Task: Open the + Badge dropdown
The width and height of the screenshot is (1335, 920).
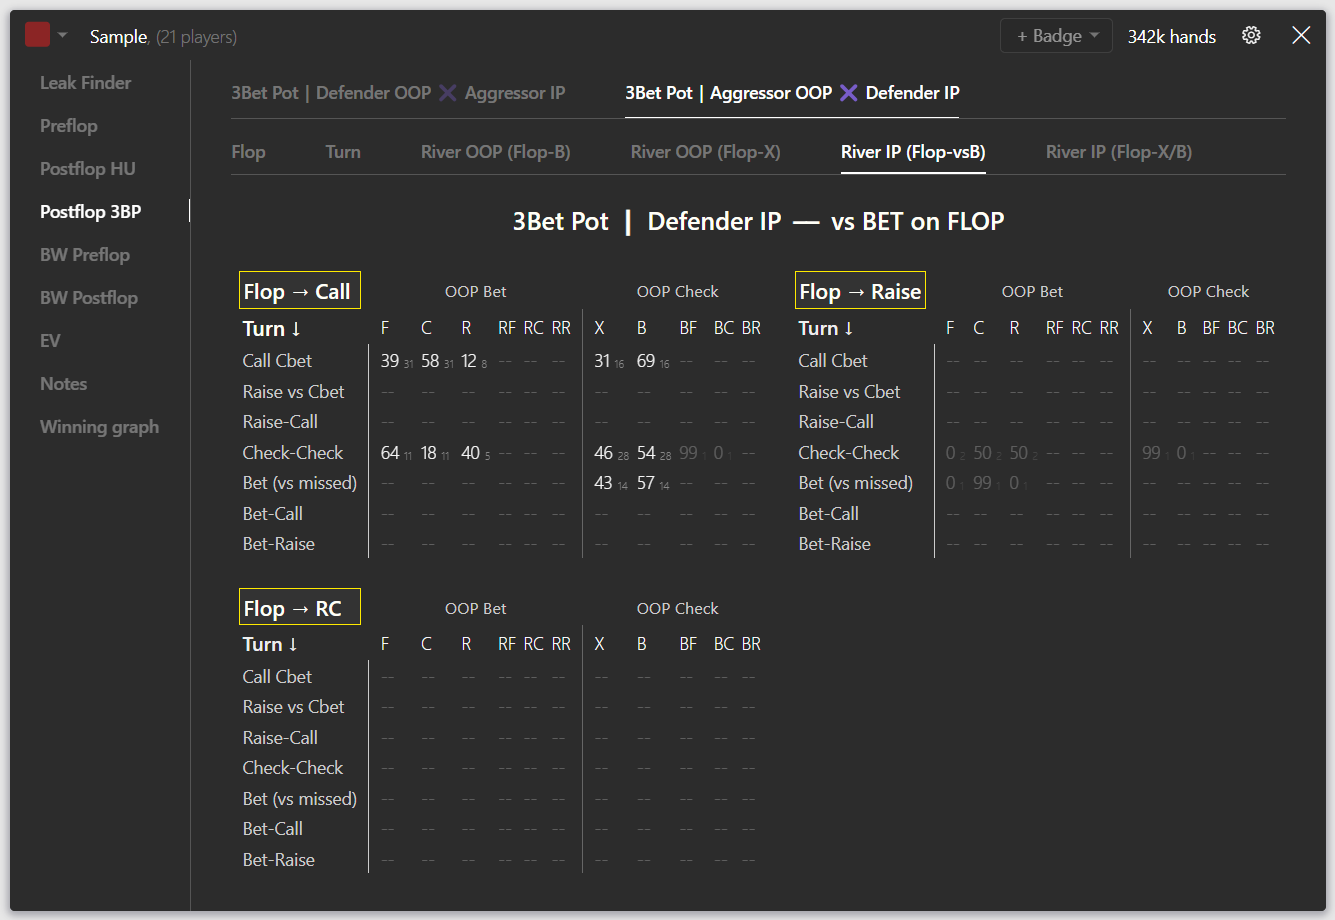Action: pos(1056,36)
